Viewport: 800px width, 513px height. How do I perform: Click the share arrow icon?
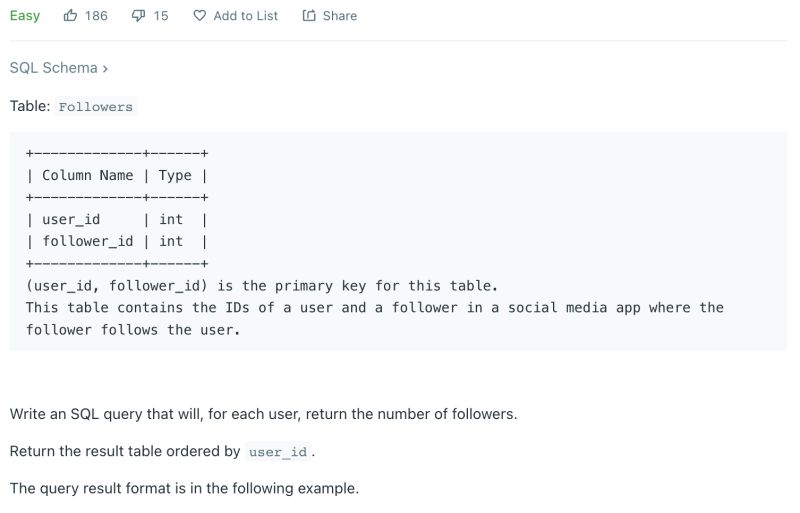coord(309,15)
